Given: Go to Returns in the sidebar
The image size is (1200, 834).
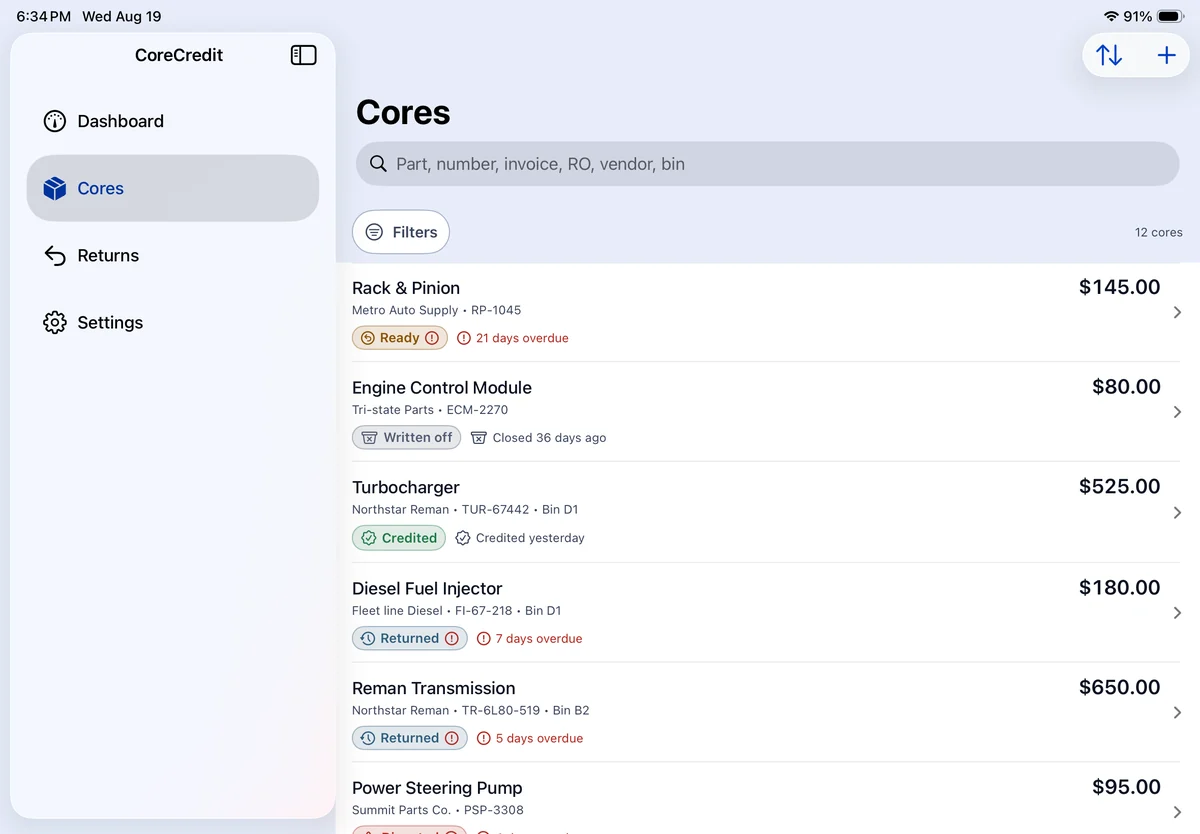Looking at the screenshot, I should pyautogui.click(x=173, y=255).
